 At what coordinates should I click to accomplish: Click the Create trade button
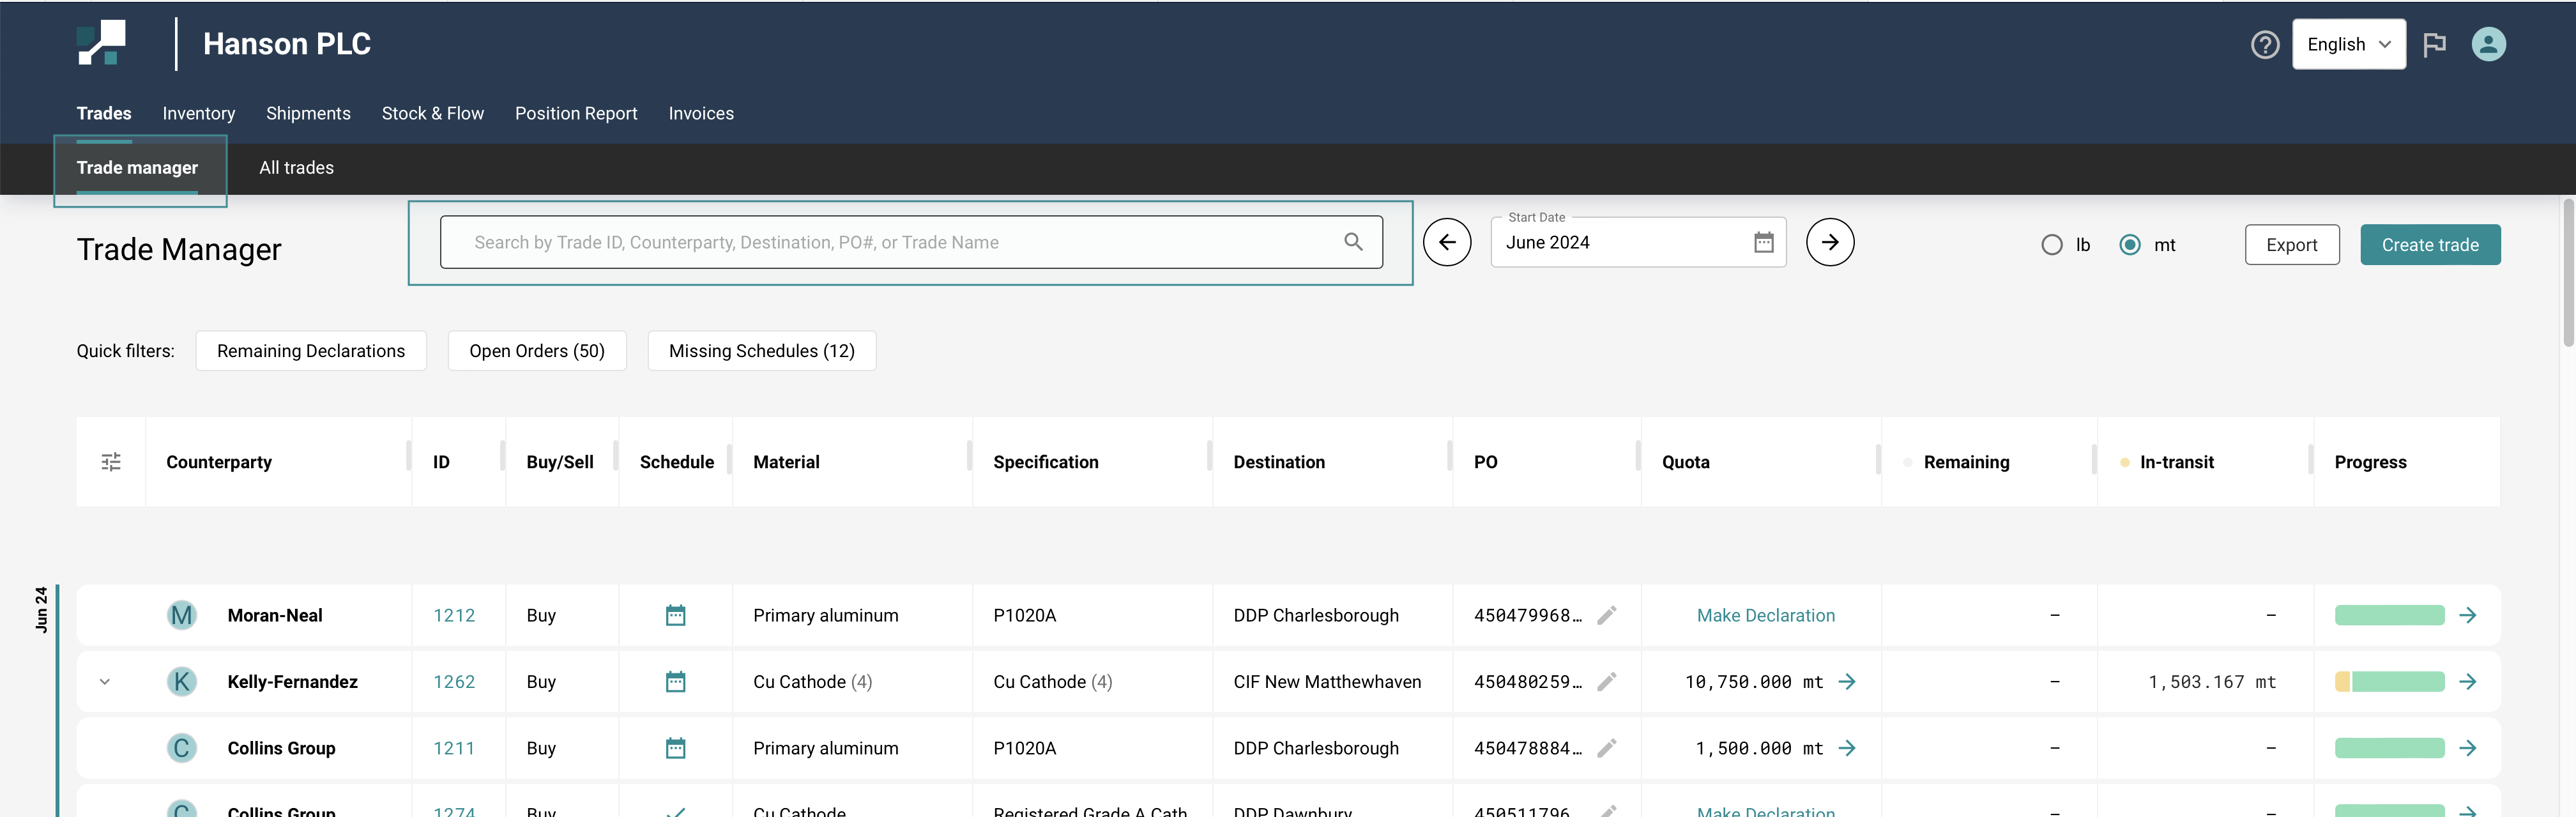coord(2429,246)
